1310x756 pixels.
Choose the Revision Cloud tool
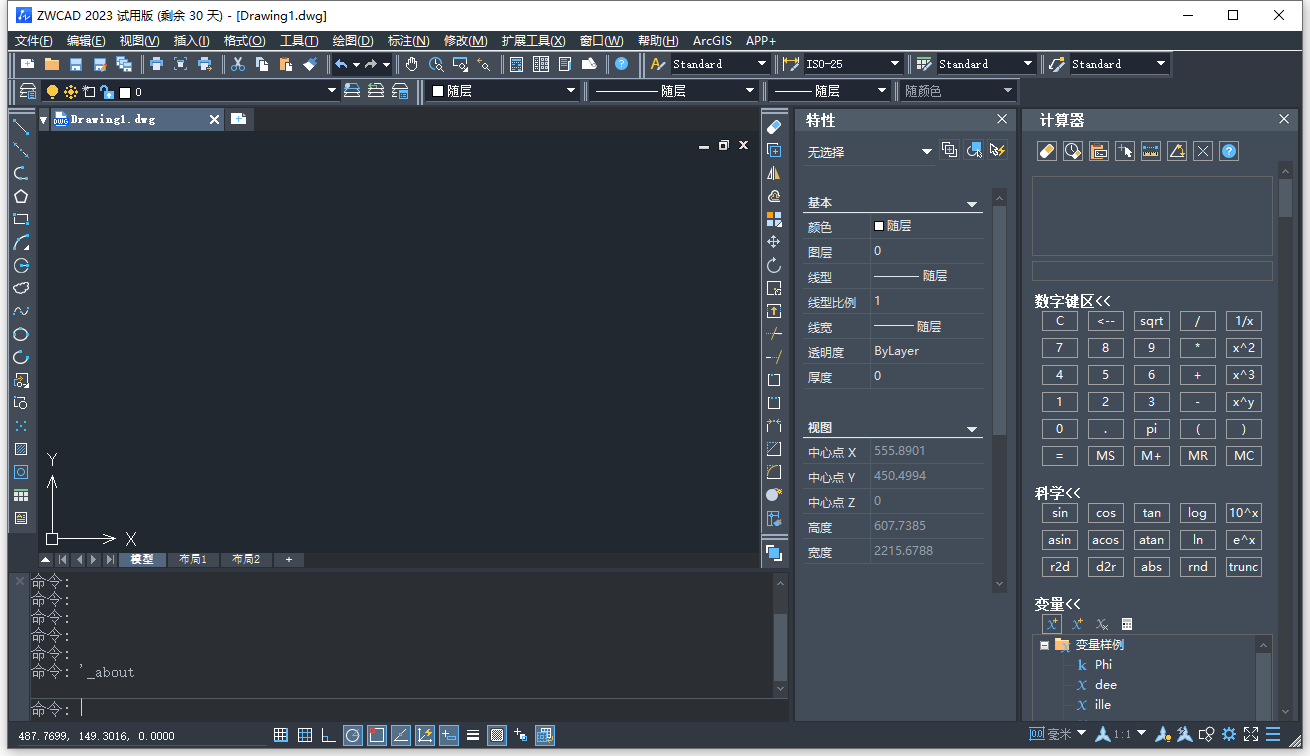[21, 288]
